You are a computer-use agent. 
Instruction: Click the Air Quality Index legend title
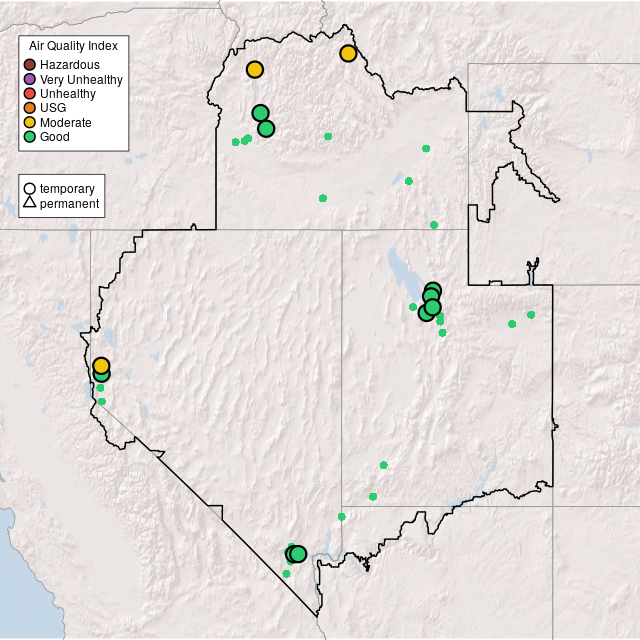click(x=74, y=46)
